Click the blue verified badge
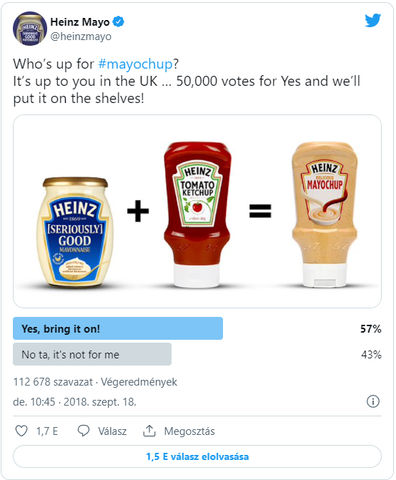The width and height of the screenshot is (396, 480). (x=118, y=22)
